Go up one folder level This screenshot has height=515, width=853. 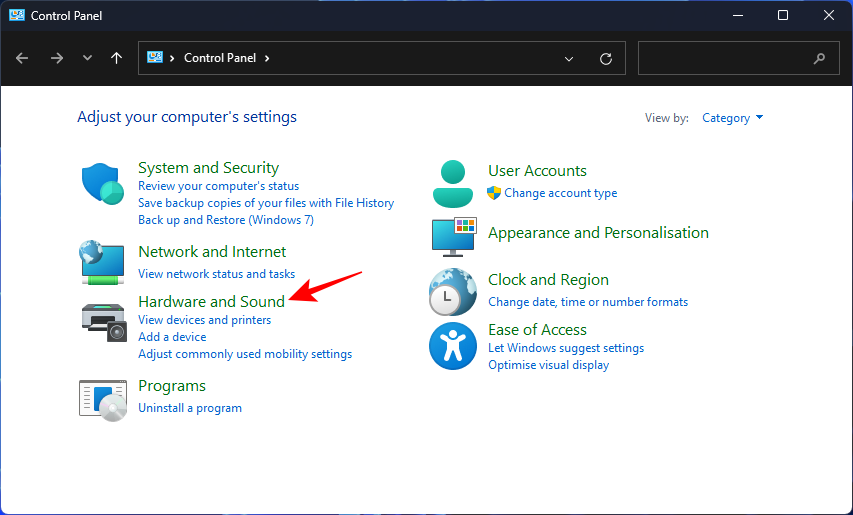point(117,58)
